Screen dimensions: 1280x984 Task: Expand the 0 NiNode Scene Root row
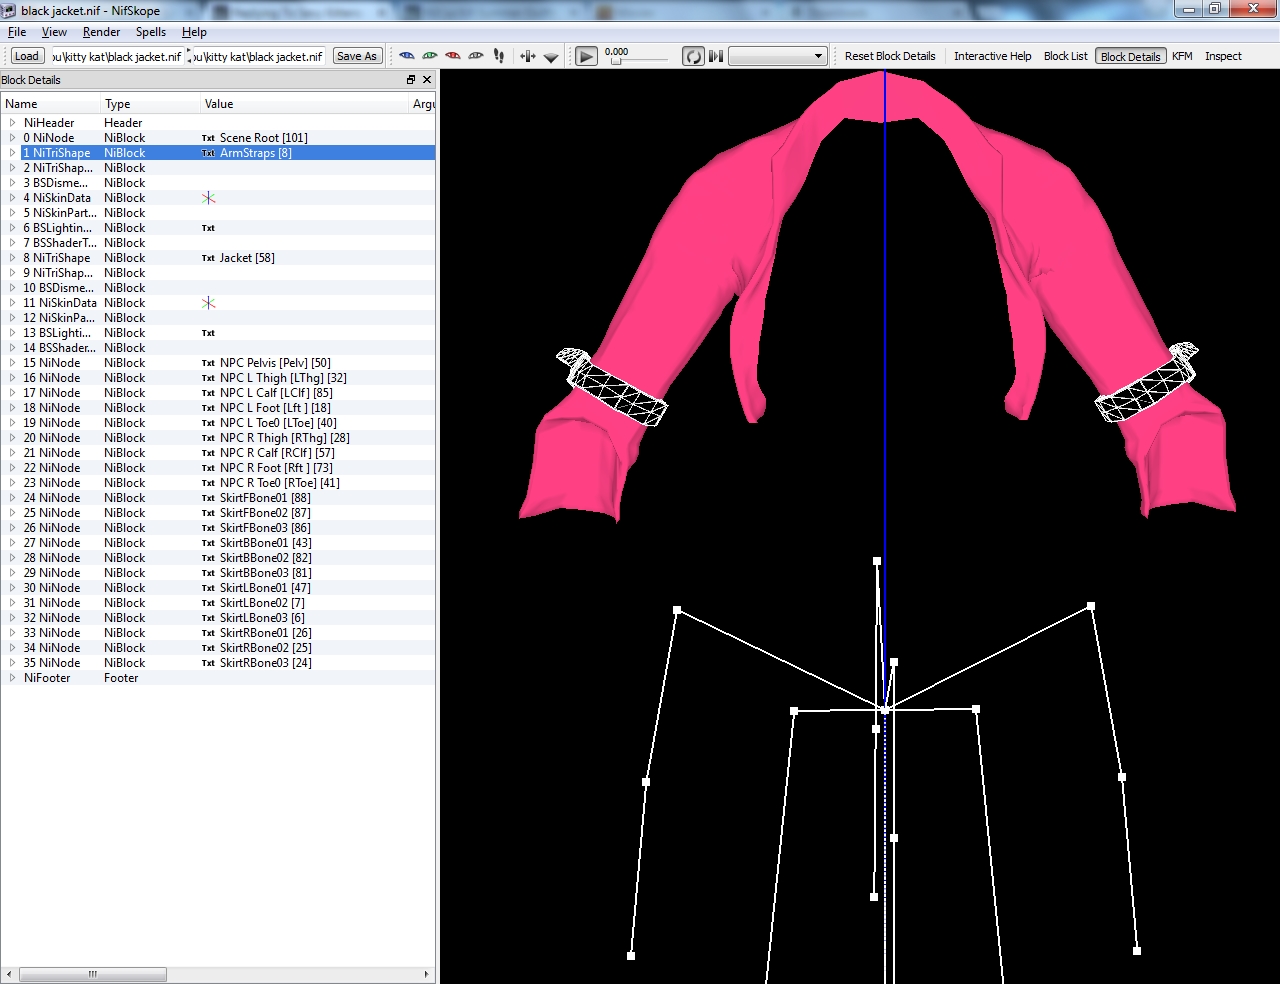tap(13, 138)
